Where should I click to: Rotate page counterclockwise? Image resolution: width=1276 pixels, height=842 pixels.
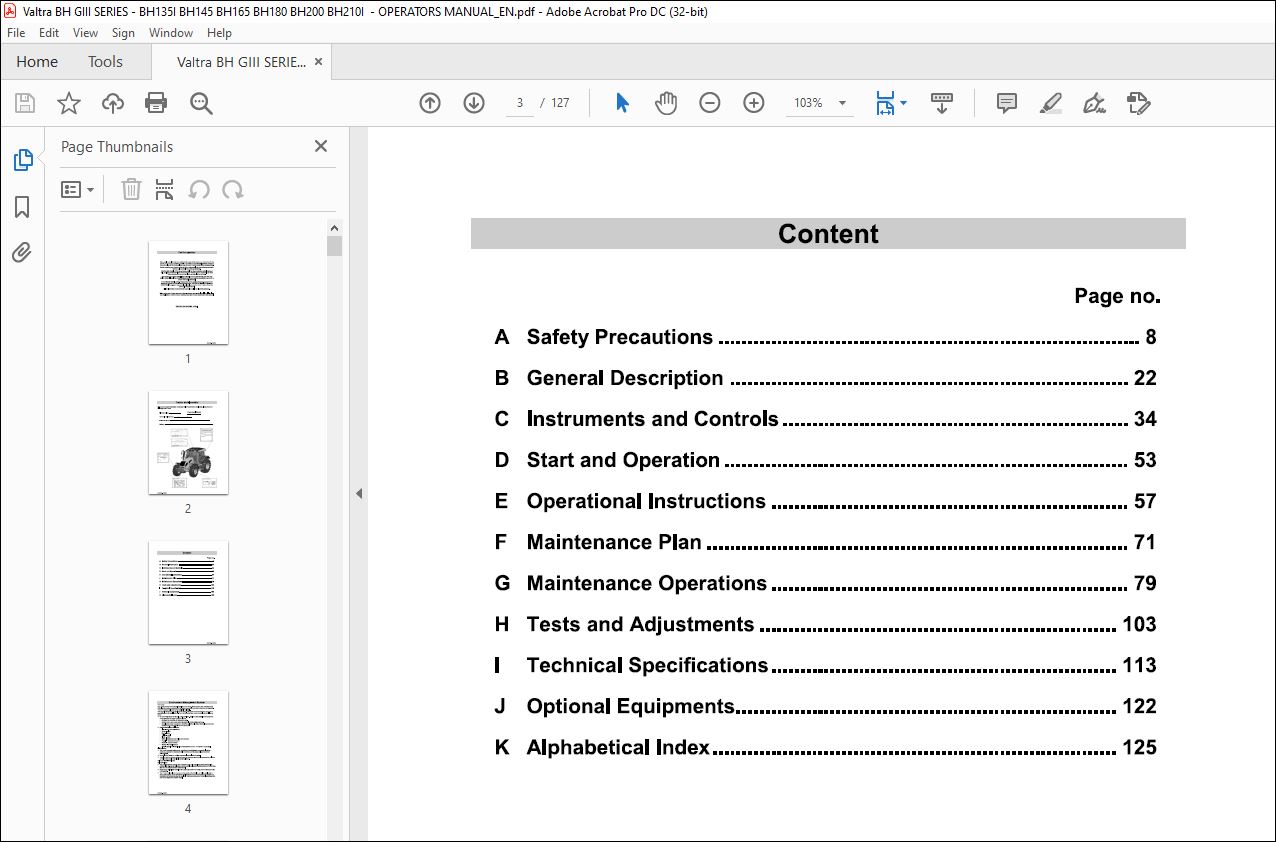tap(199, 189)
